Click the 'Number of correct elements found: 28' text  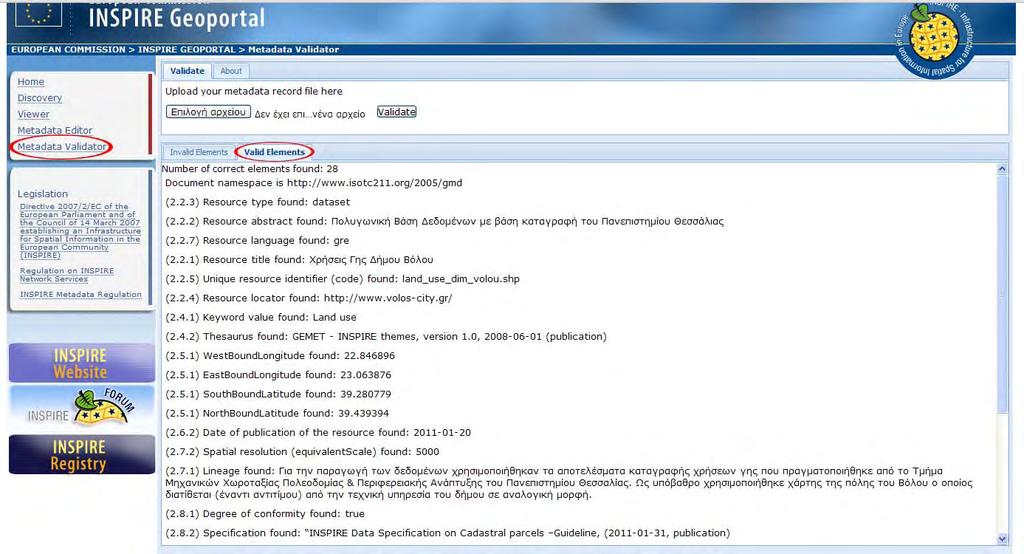pos(249,169)
